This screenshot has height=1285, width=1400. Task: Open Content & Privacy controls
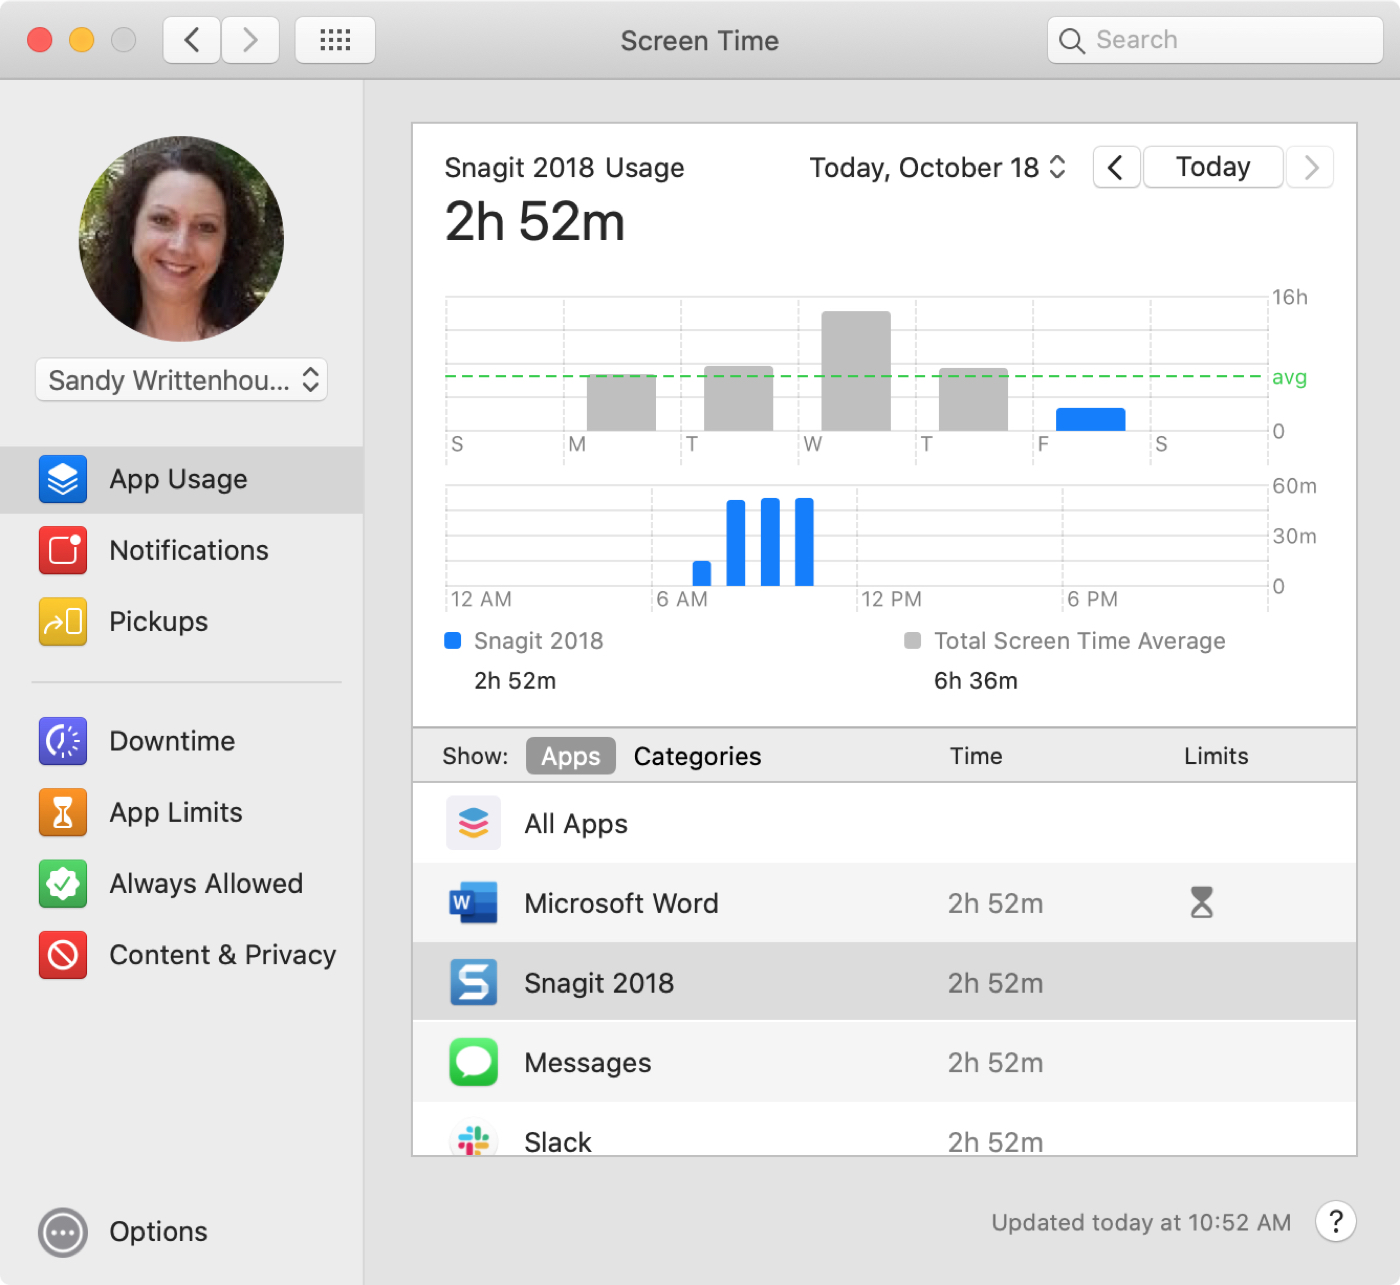click(x=222, y=955)
